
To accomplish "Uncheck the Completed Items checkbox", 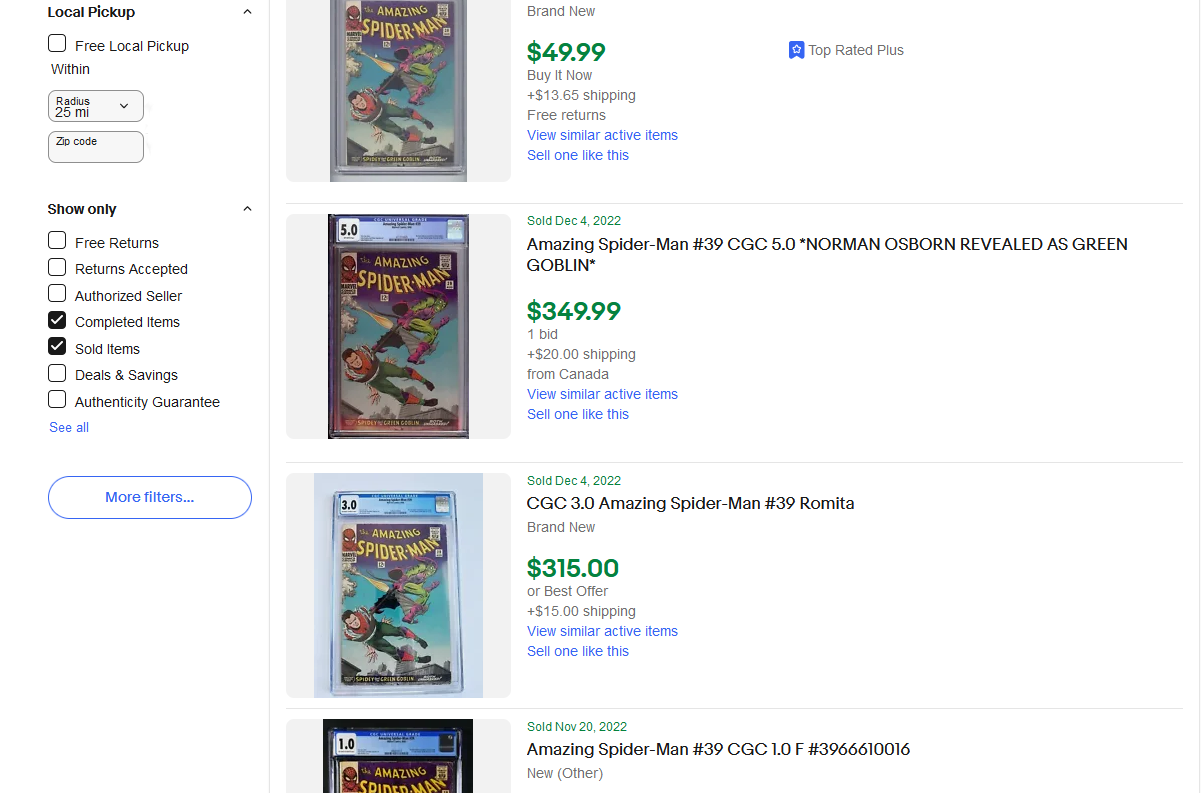I will [58, 321].
